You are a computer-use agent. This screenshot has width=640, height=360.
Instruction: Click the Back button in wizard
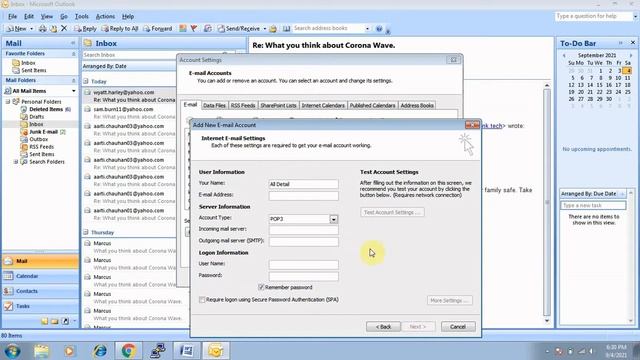(383, 327)
